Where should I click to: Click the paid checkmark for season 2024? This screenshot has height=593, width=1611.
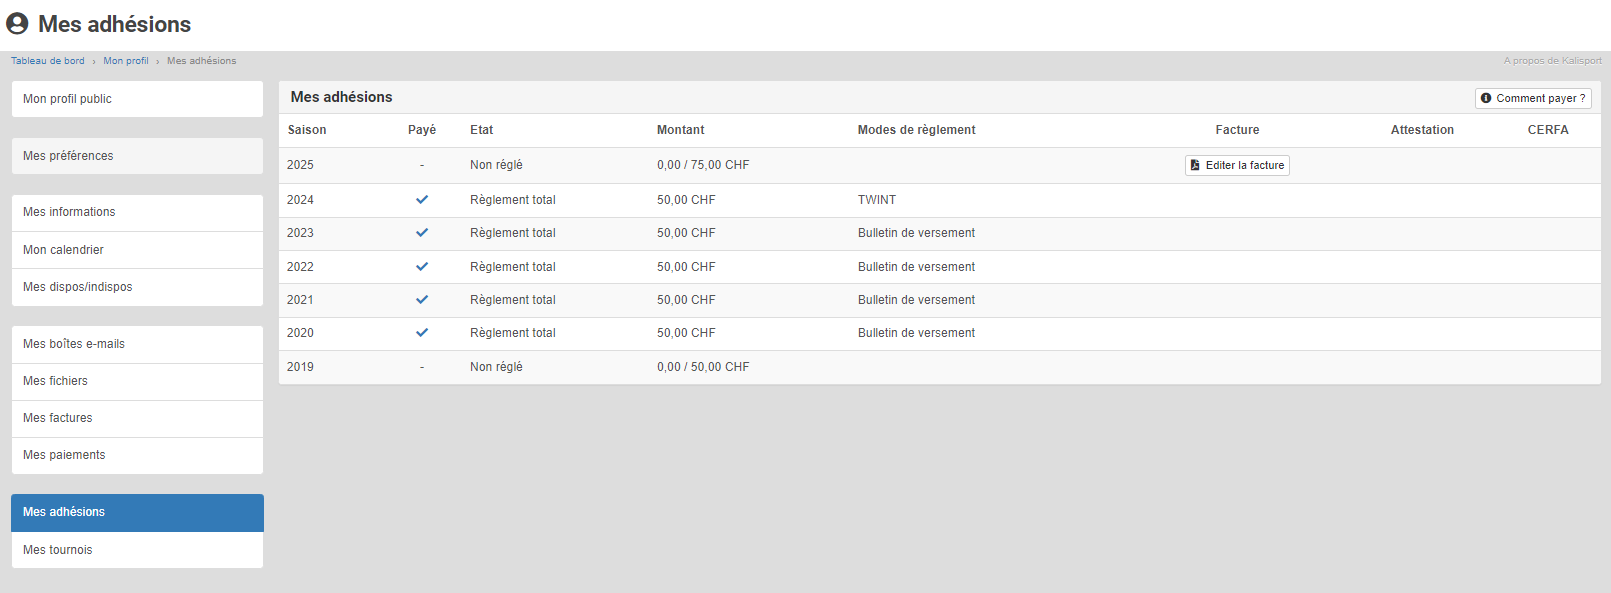(x=422, y=200)
